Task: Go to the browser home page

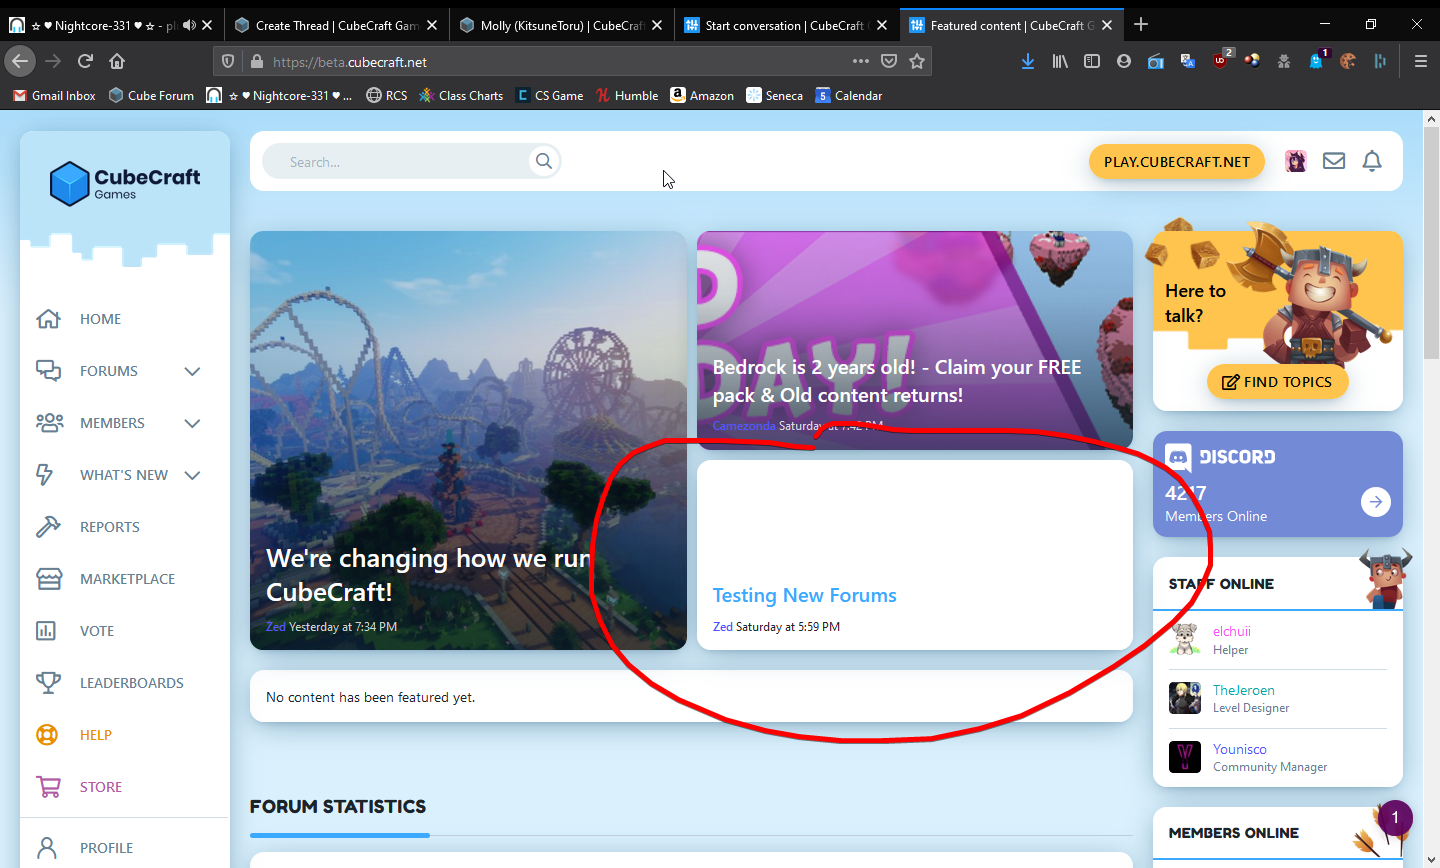Action: [117, 61]
